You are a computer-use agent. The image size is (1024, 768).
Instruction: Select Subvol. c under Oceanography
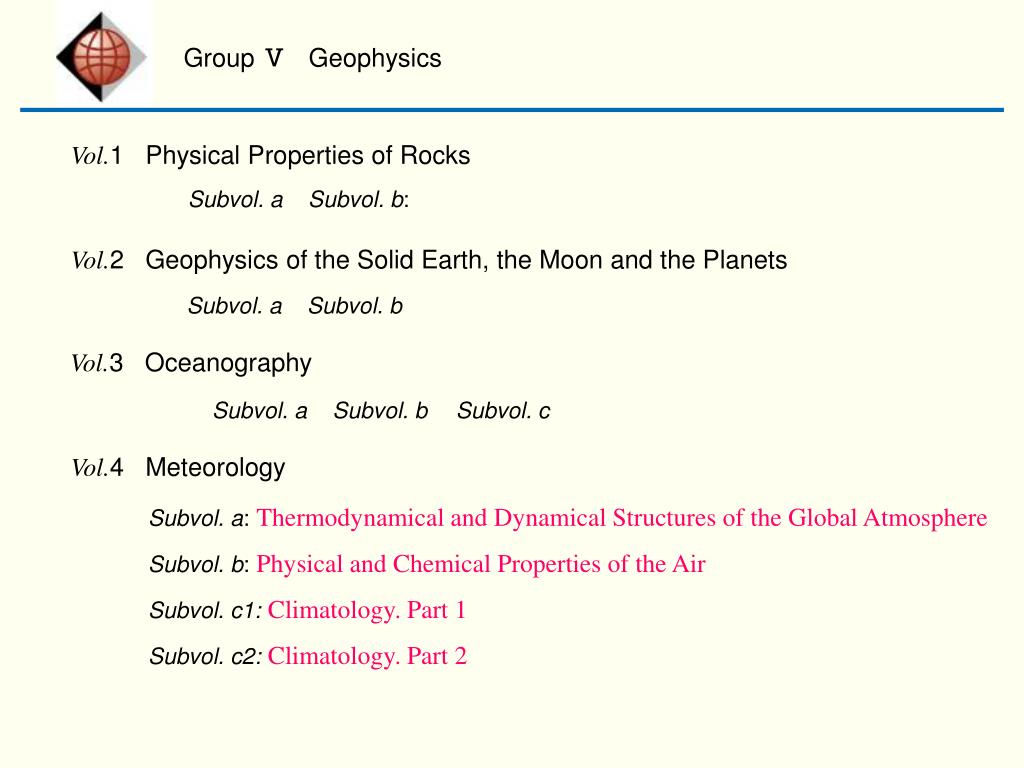(x=504, y=411)
